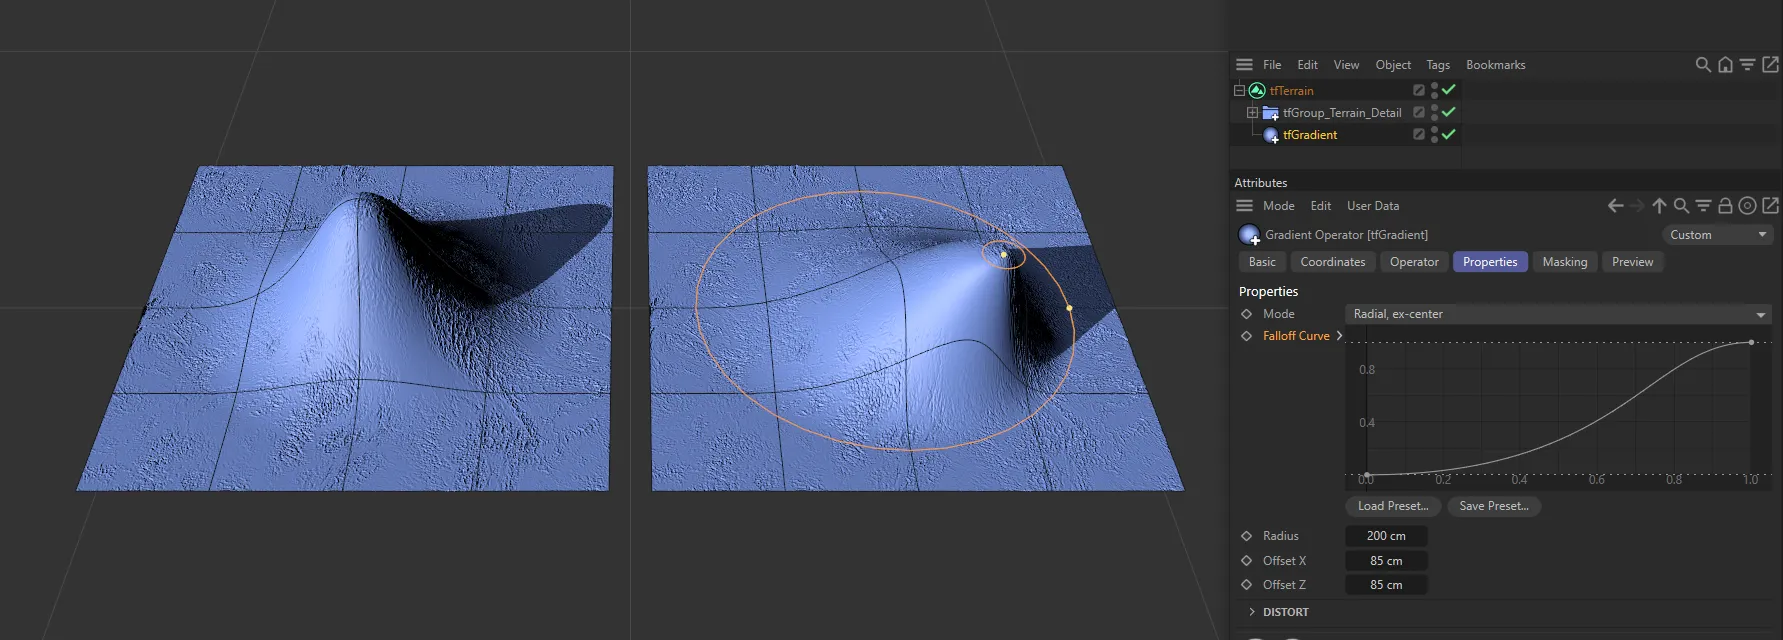1783x640 pixels.
Task: Click keyframe diamond next to Falloff Curve
Action: click(x=1246, y=336)
